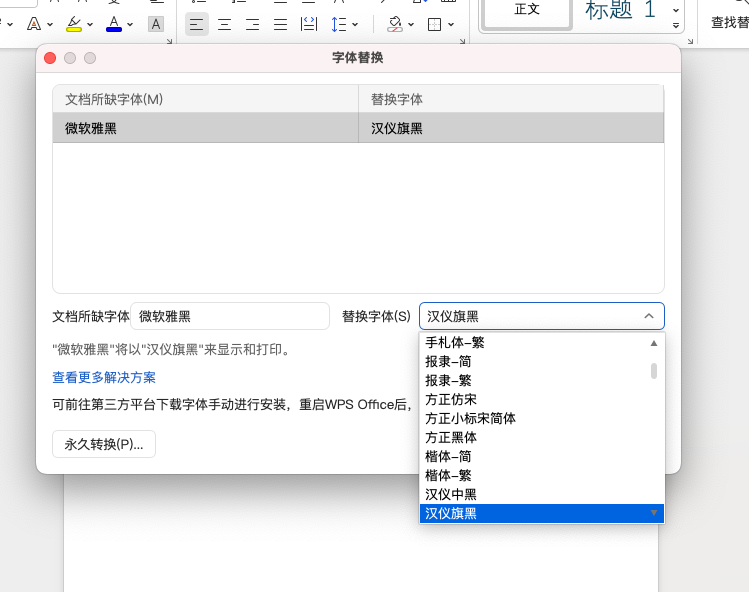Select the 微软雅黑 row in the table
Image resolution: width=749 pixels, height=592 pixels.
pos(205,128)
